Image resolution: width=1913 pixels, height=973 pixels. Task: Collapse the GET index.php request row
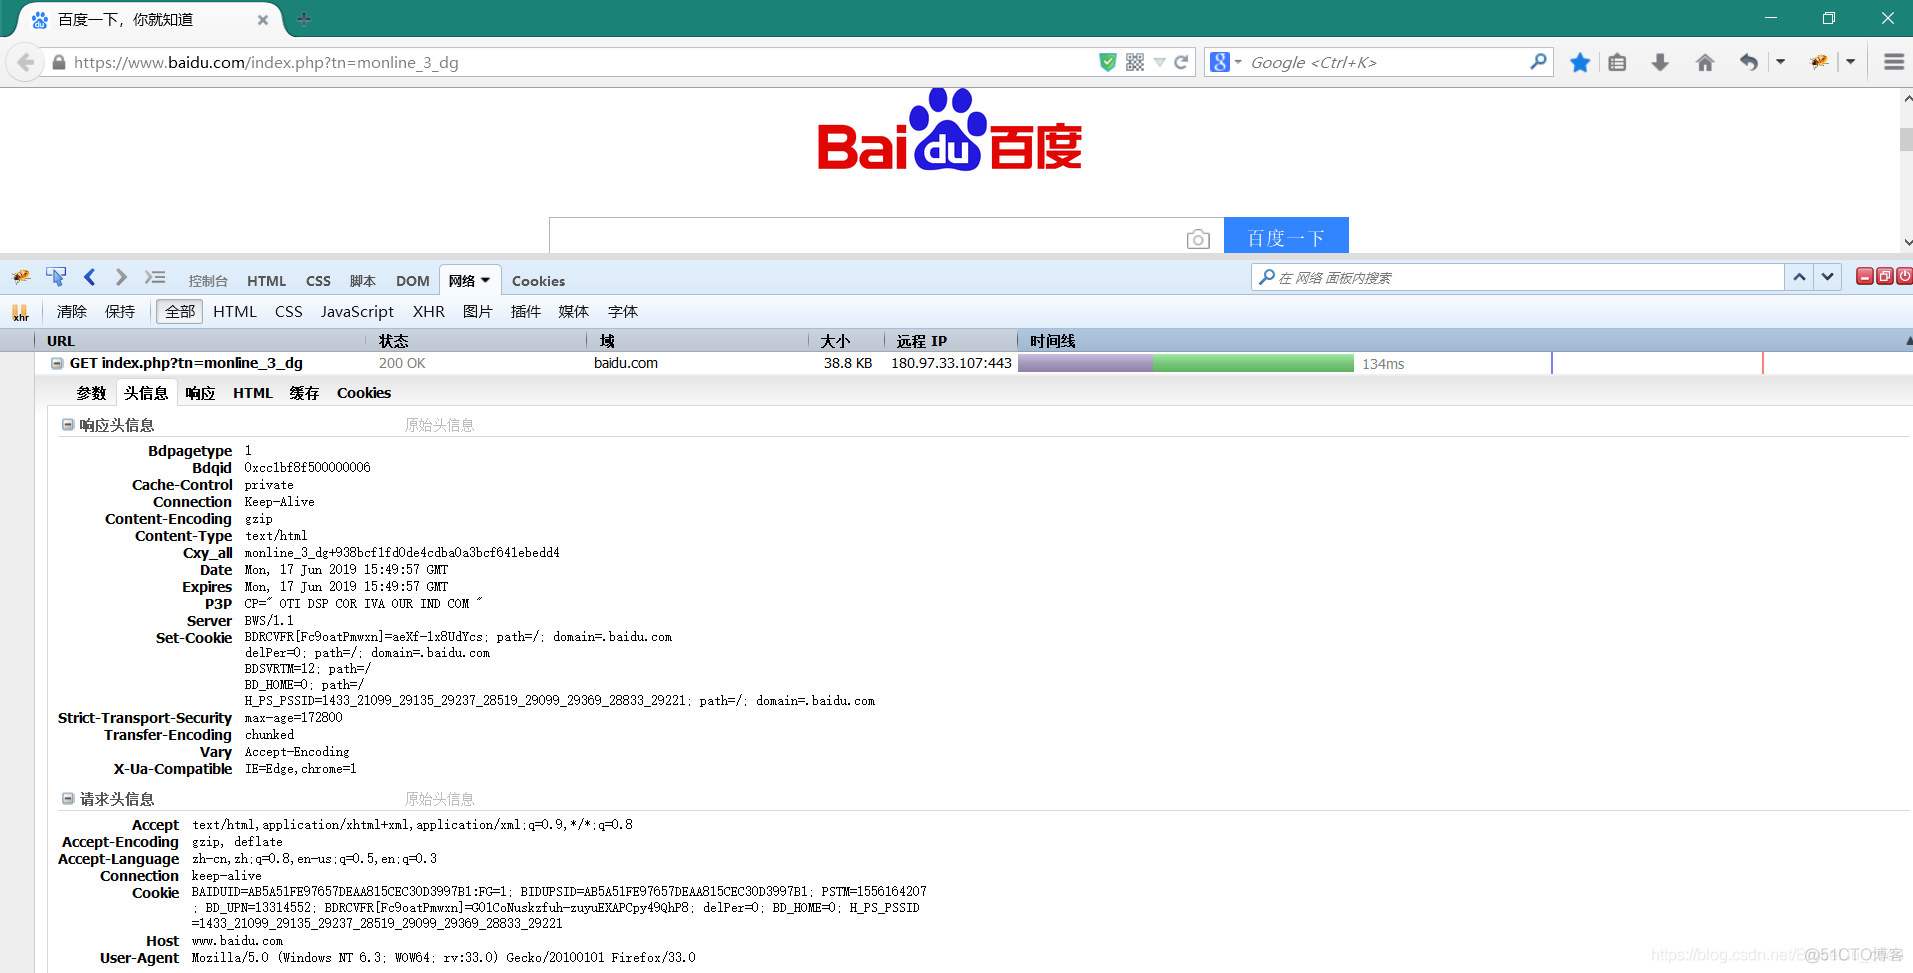57,363
